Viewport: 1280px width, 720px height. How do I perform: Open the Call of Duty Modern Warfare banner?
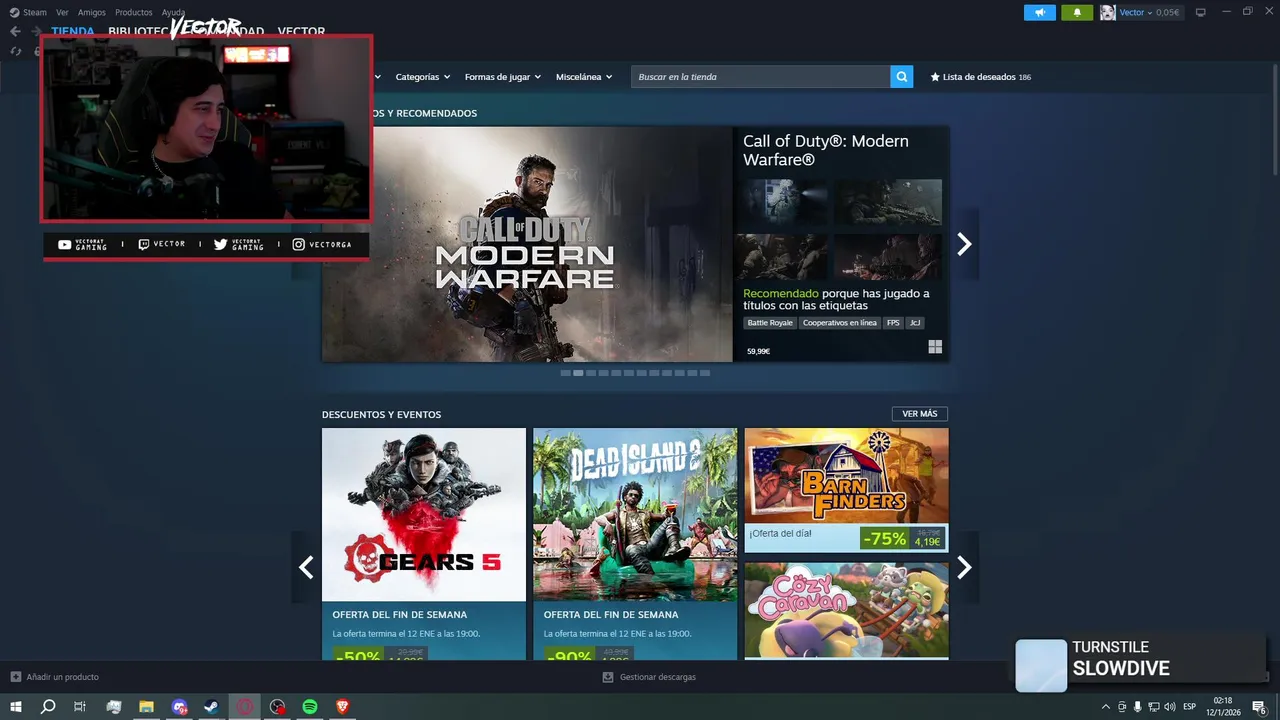(527, 244)
